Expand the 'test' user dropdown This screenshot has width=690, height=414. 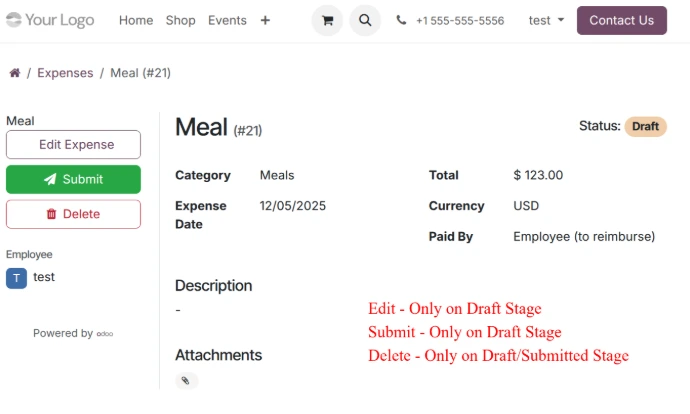pos(546,20)
